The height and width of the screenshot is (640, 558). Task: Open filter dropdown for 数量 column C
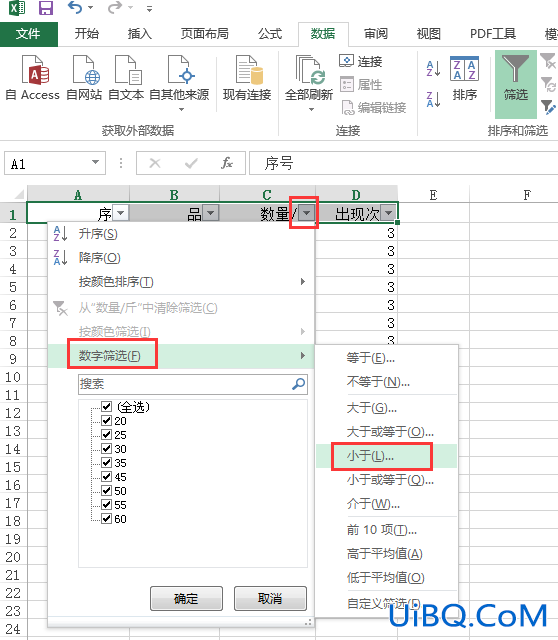tap(307, 213)
